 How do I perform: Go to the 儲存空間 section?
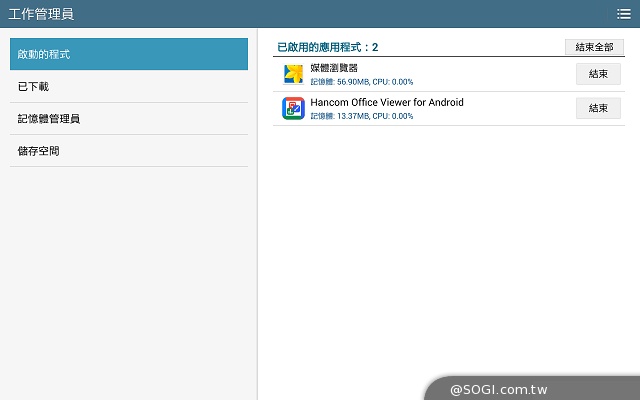129,151
